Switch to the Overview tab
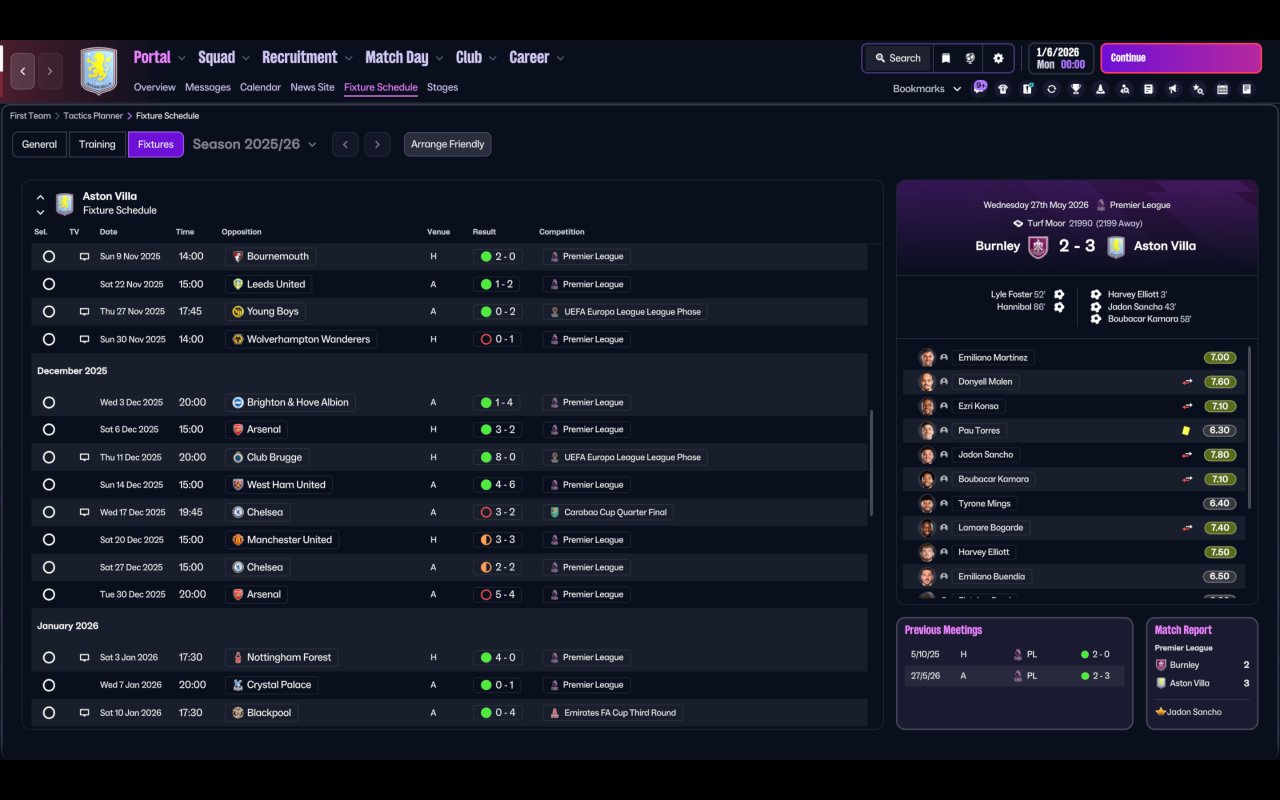 (x=154, y=87)
